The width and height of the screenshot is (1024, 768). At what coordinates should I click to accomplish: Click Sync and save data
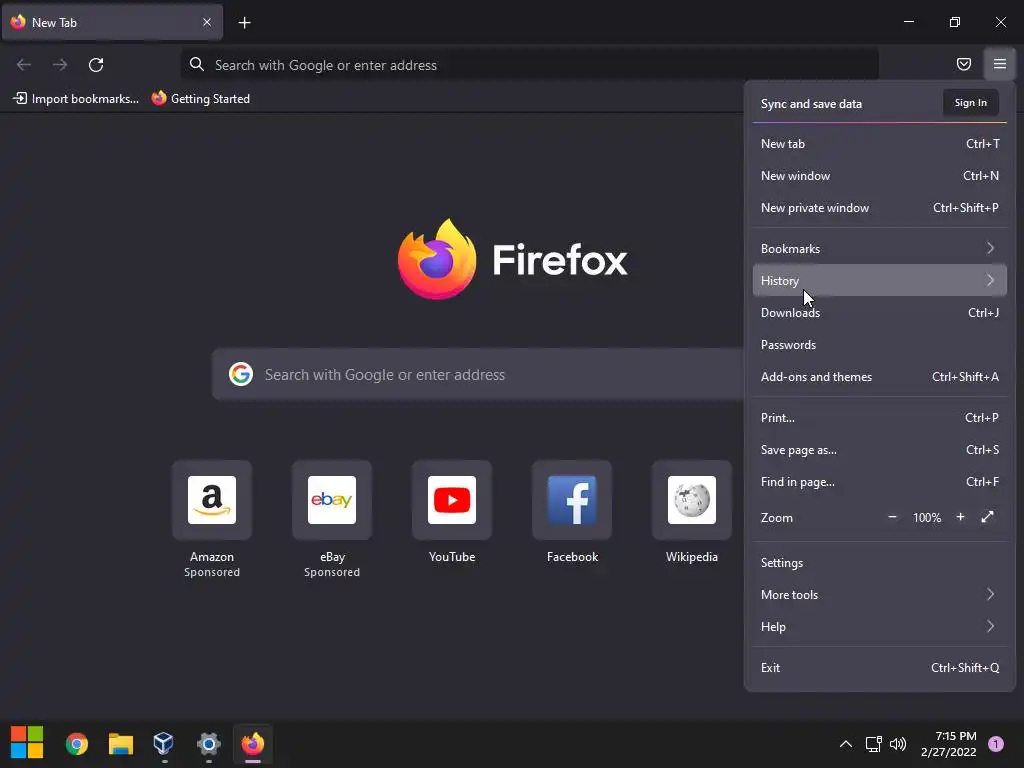coord(811,104)
